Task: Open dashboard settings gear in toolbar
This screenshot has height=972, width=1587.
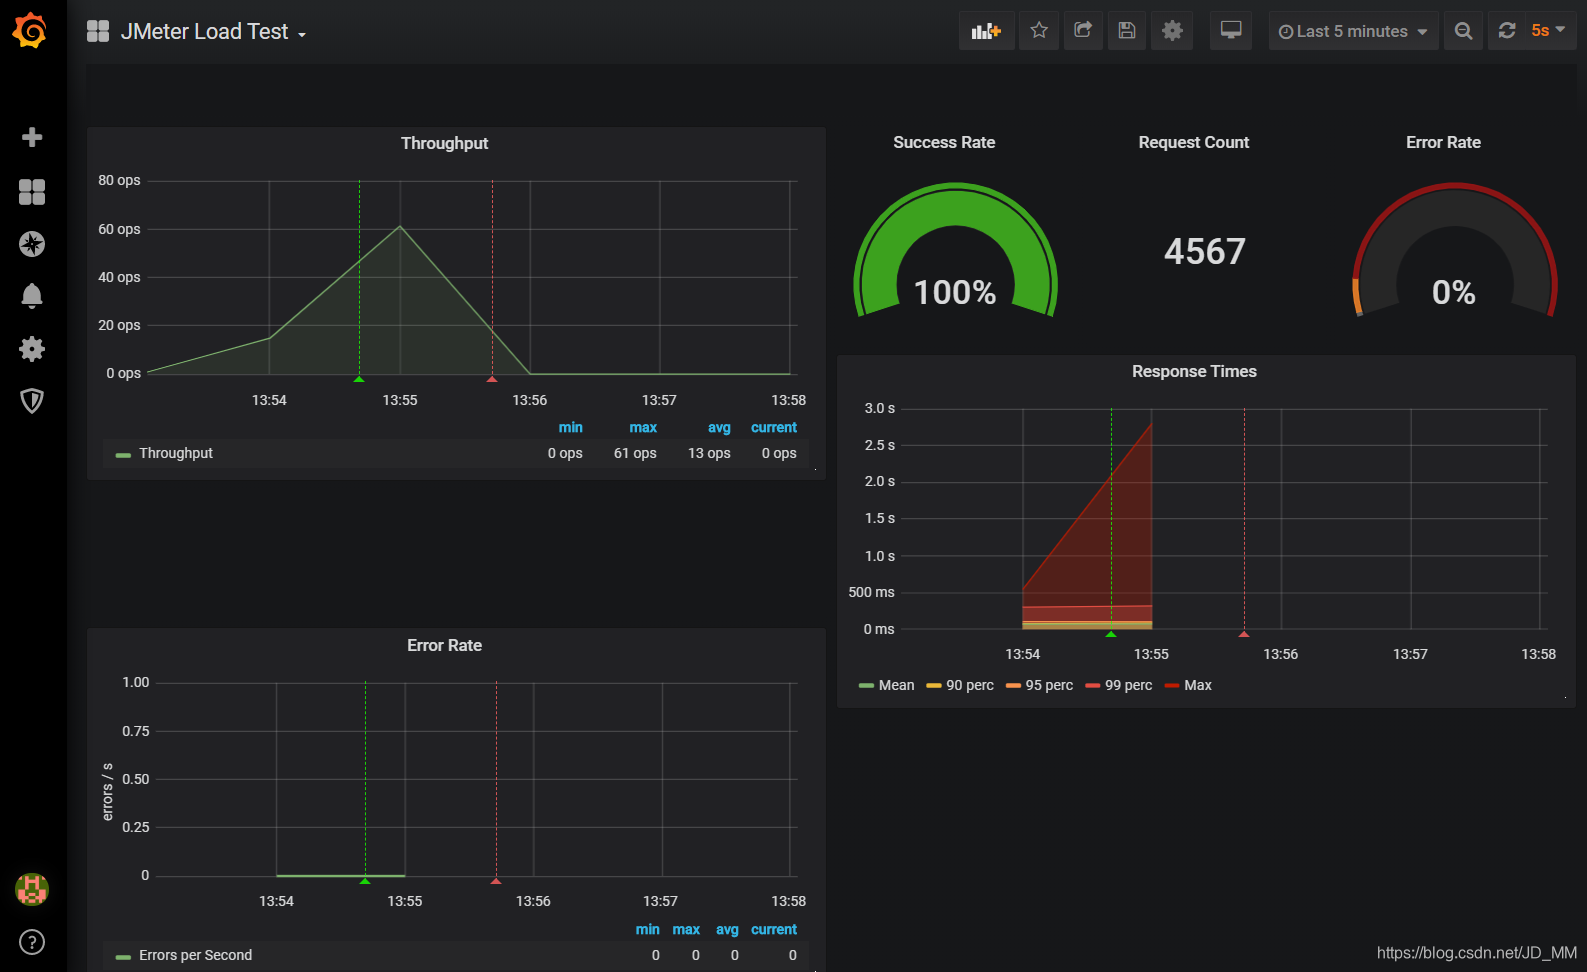Action: click(x=1172, y=31)
